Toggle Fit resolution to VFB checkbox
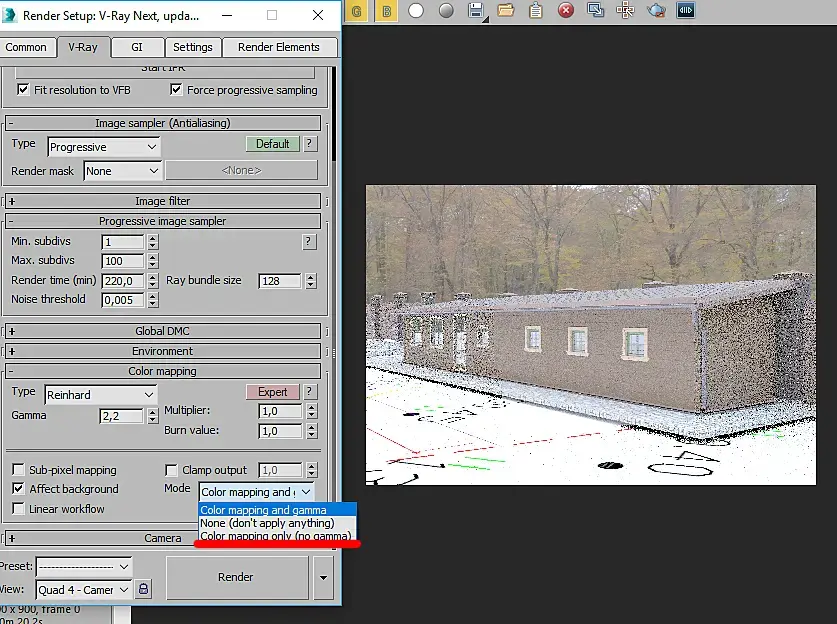This screenshot has width=837, height=624. 23,90
